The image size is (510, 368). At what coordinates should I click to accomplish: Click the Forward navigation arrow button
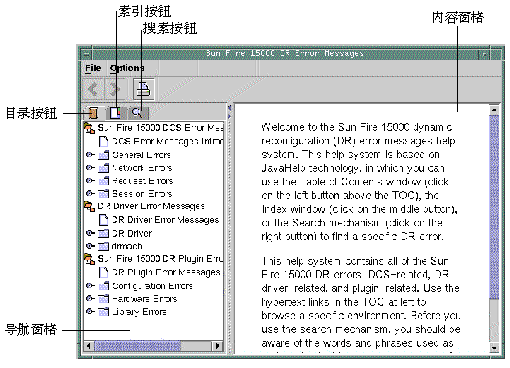click(115, 89)
